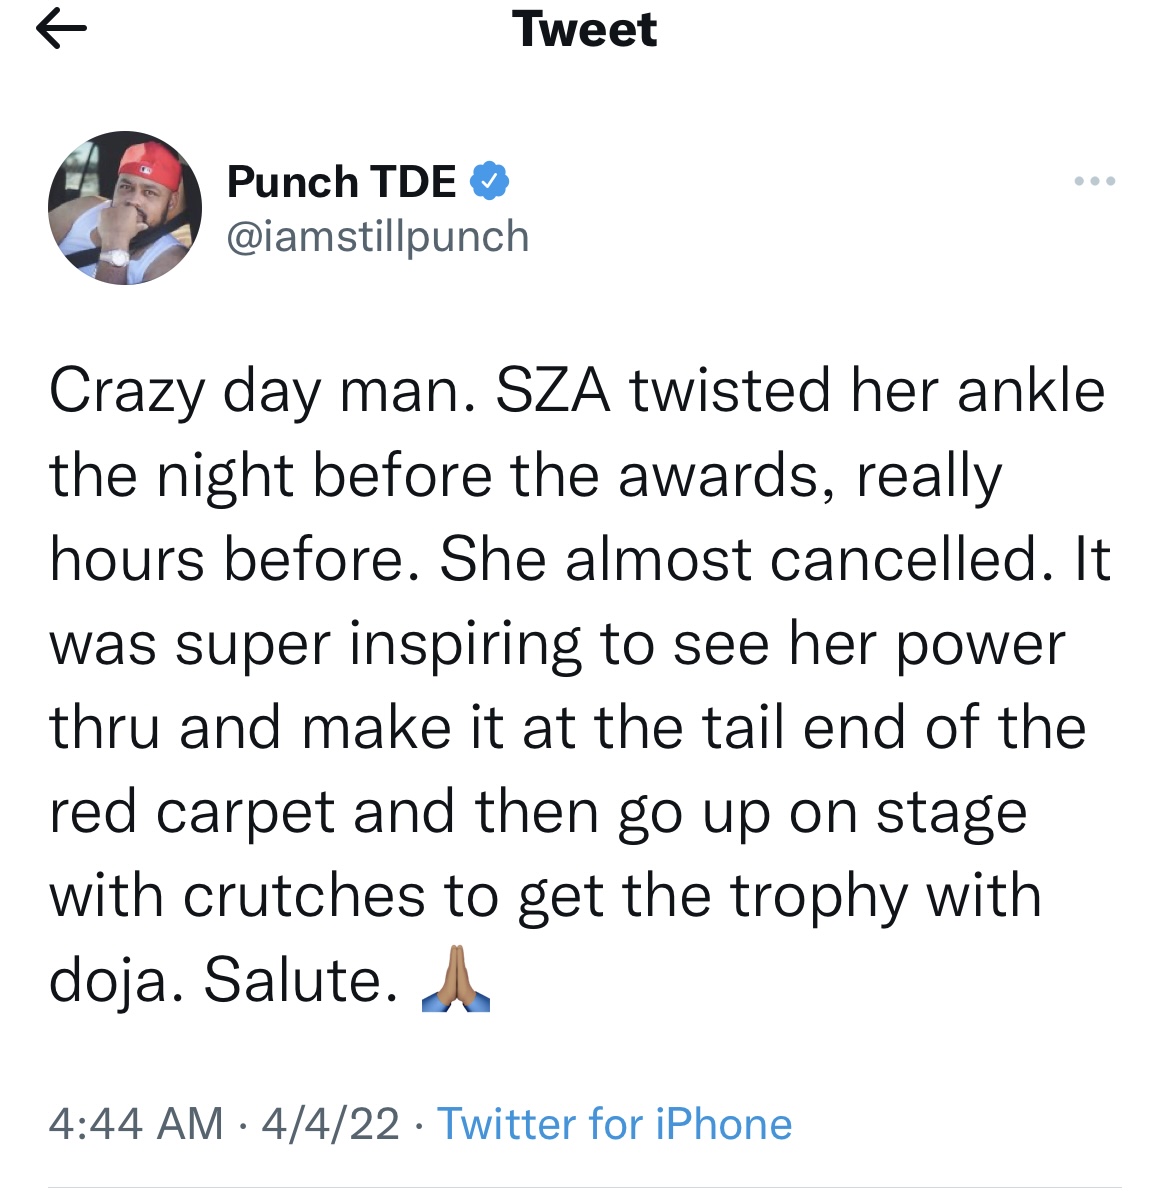This screenshot has height=1193, width=1170.
Task: Click the word trophy in the tweet
Action: pyautogui.click(x=819, y=898)
